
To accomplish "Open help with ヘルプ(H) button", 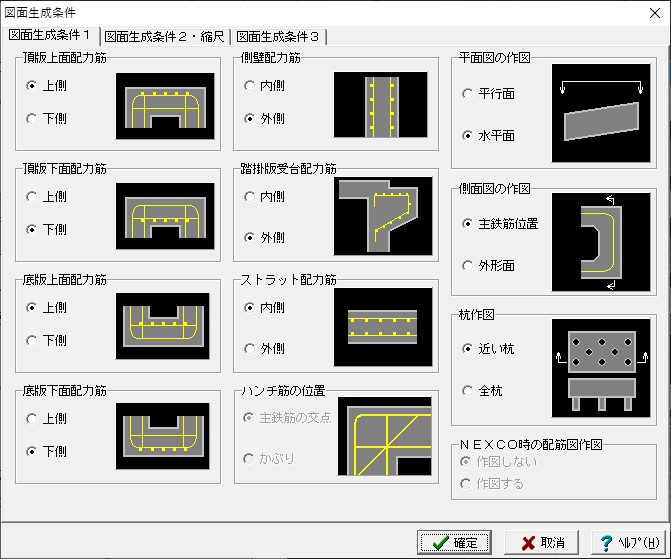I will [629, 543].
